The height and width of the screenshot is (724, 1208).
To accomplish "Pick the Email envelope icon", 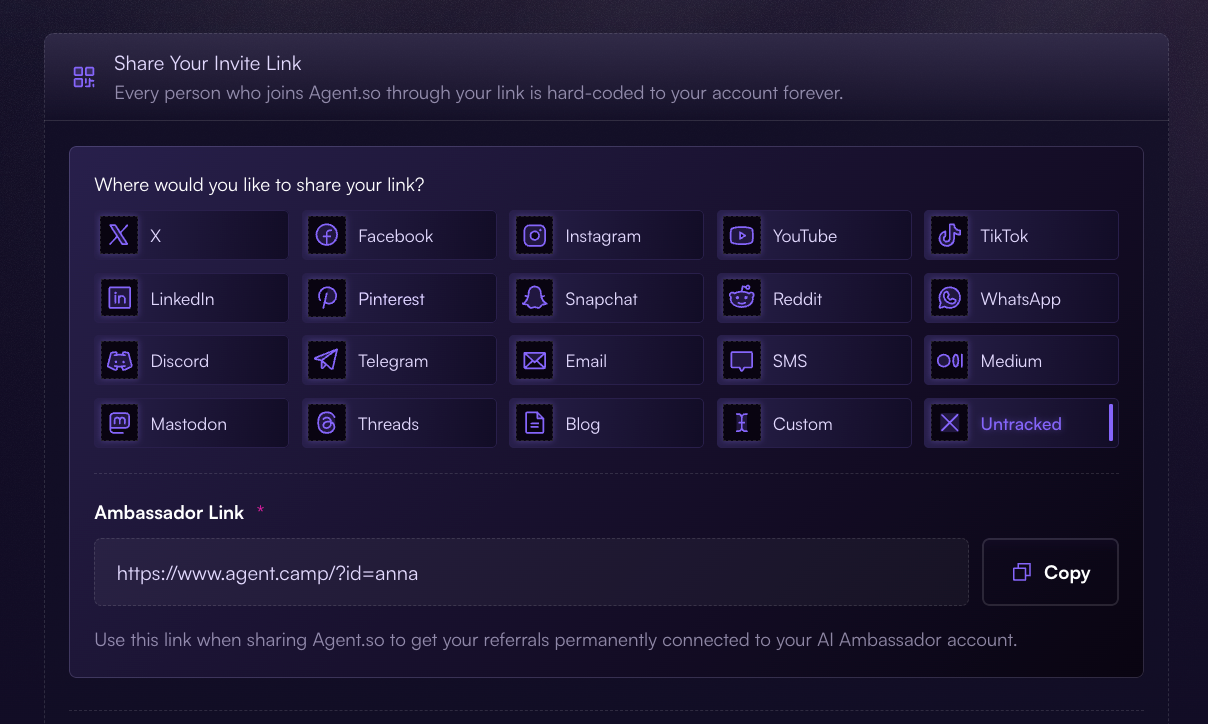I will point(535,361).
